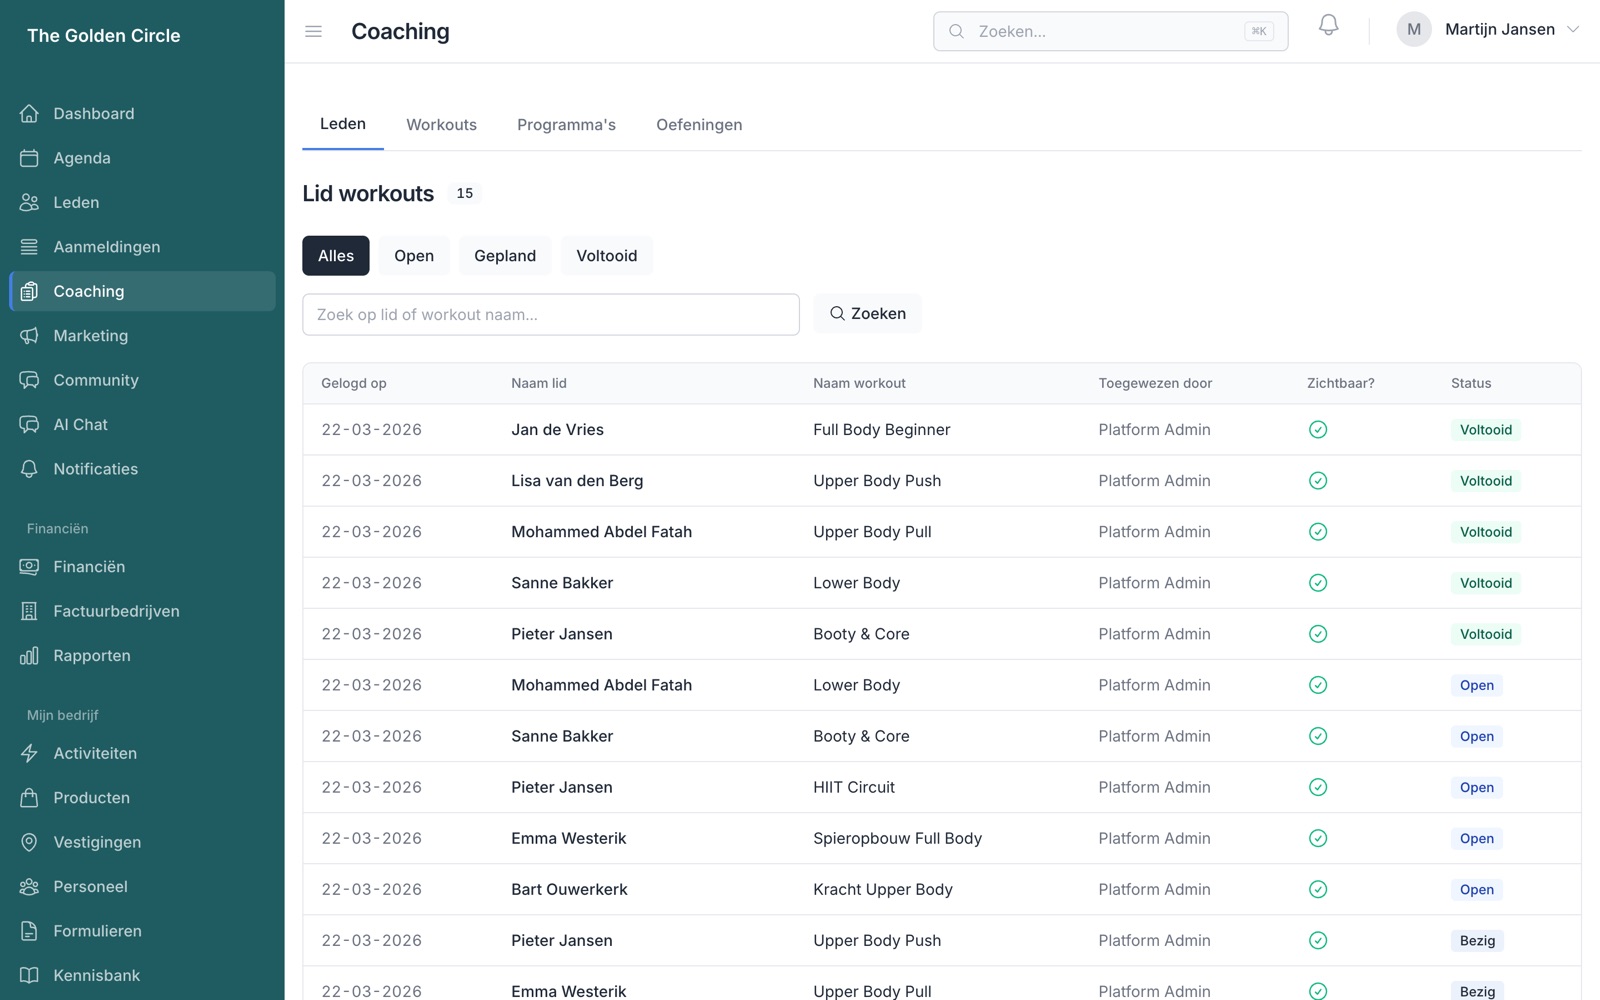Filter workouts by Gepland
Viewport: 1600px width, 1000px height.
(505, 256)
